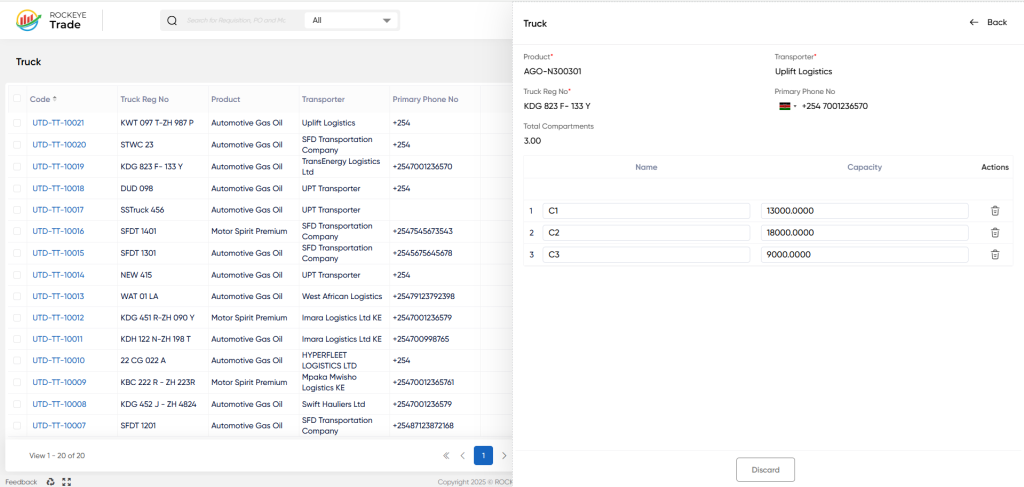The image size is (1024, 487).
Task: Click the Primary Phone No column header
Action: (x=425, y=99)
